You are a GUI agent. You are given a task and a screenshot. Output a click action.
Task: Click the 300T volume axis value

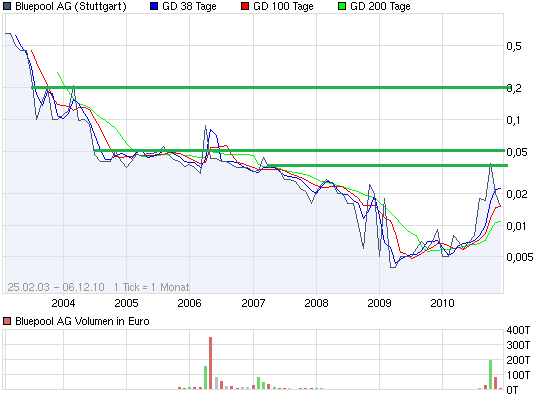click(x=518, y=345)
